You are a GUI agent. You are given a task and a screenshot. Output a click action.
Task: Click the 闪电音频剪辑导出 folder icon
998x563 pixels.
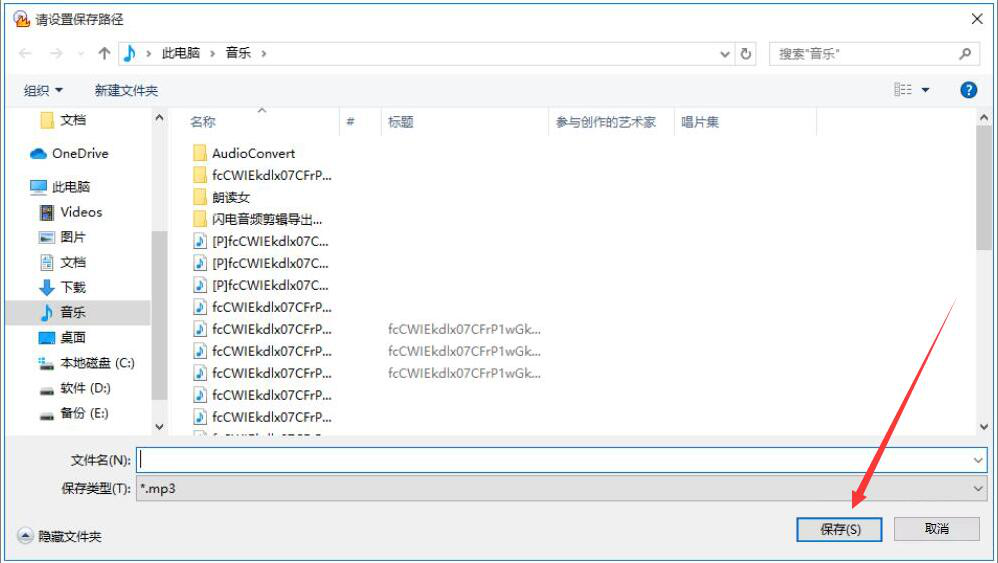200,219
